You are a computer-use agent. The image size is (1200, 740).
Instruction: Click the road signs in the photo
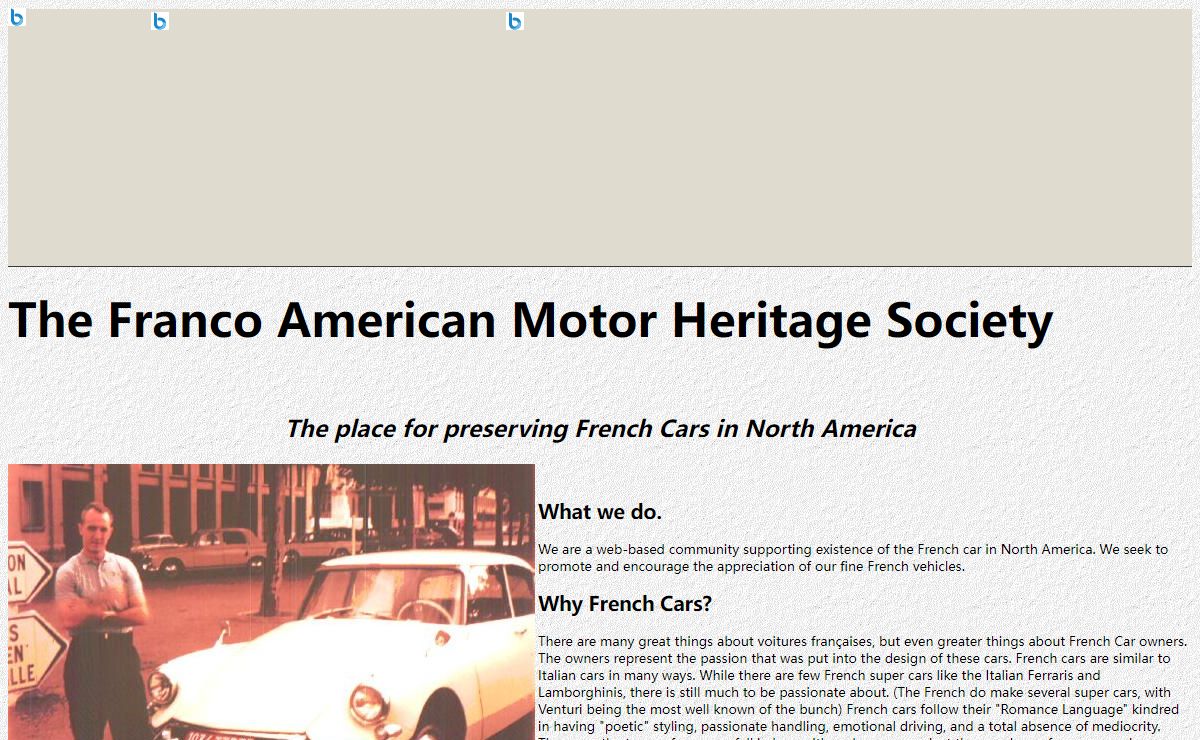pyautogui.click(x=28, y=620)
